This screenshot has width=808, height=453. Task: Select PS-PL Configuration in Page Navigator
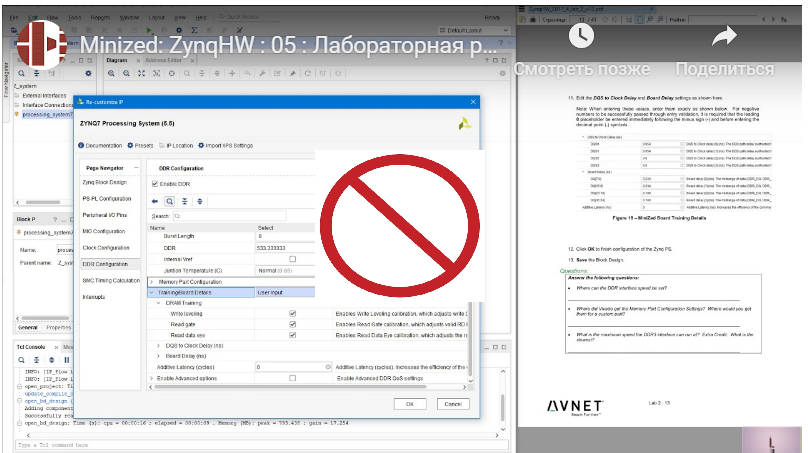tap(107, 198)
